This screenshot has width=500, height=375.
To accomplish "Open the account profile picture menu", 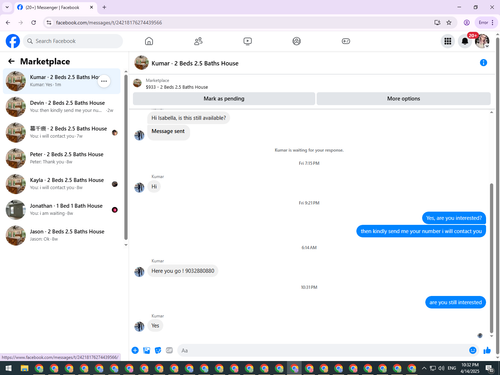I will 482,41.
